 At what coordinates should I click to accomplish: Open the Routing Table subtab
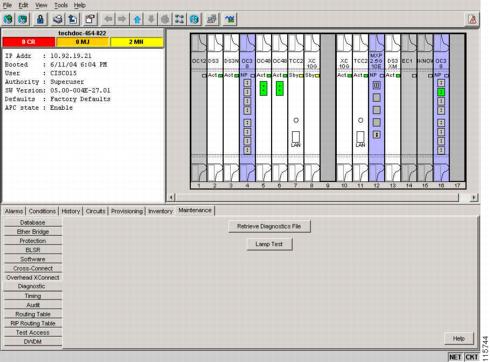33,314
